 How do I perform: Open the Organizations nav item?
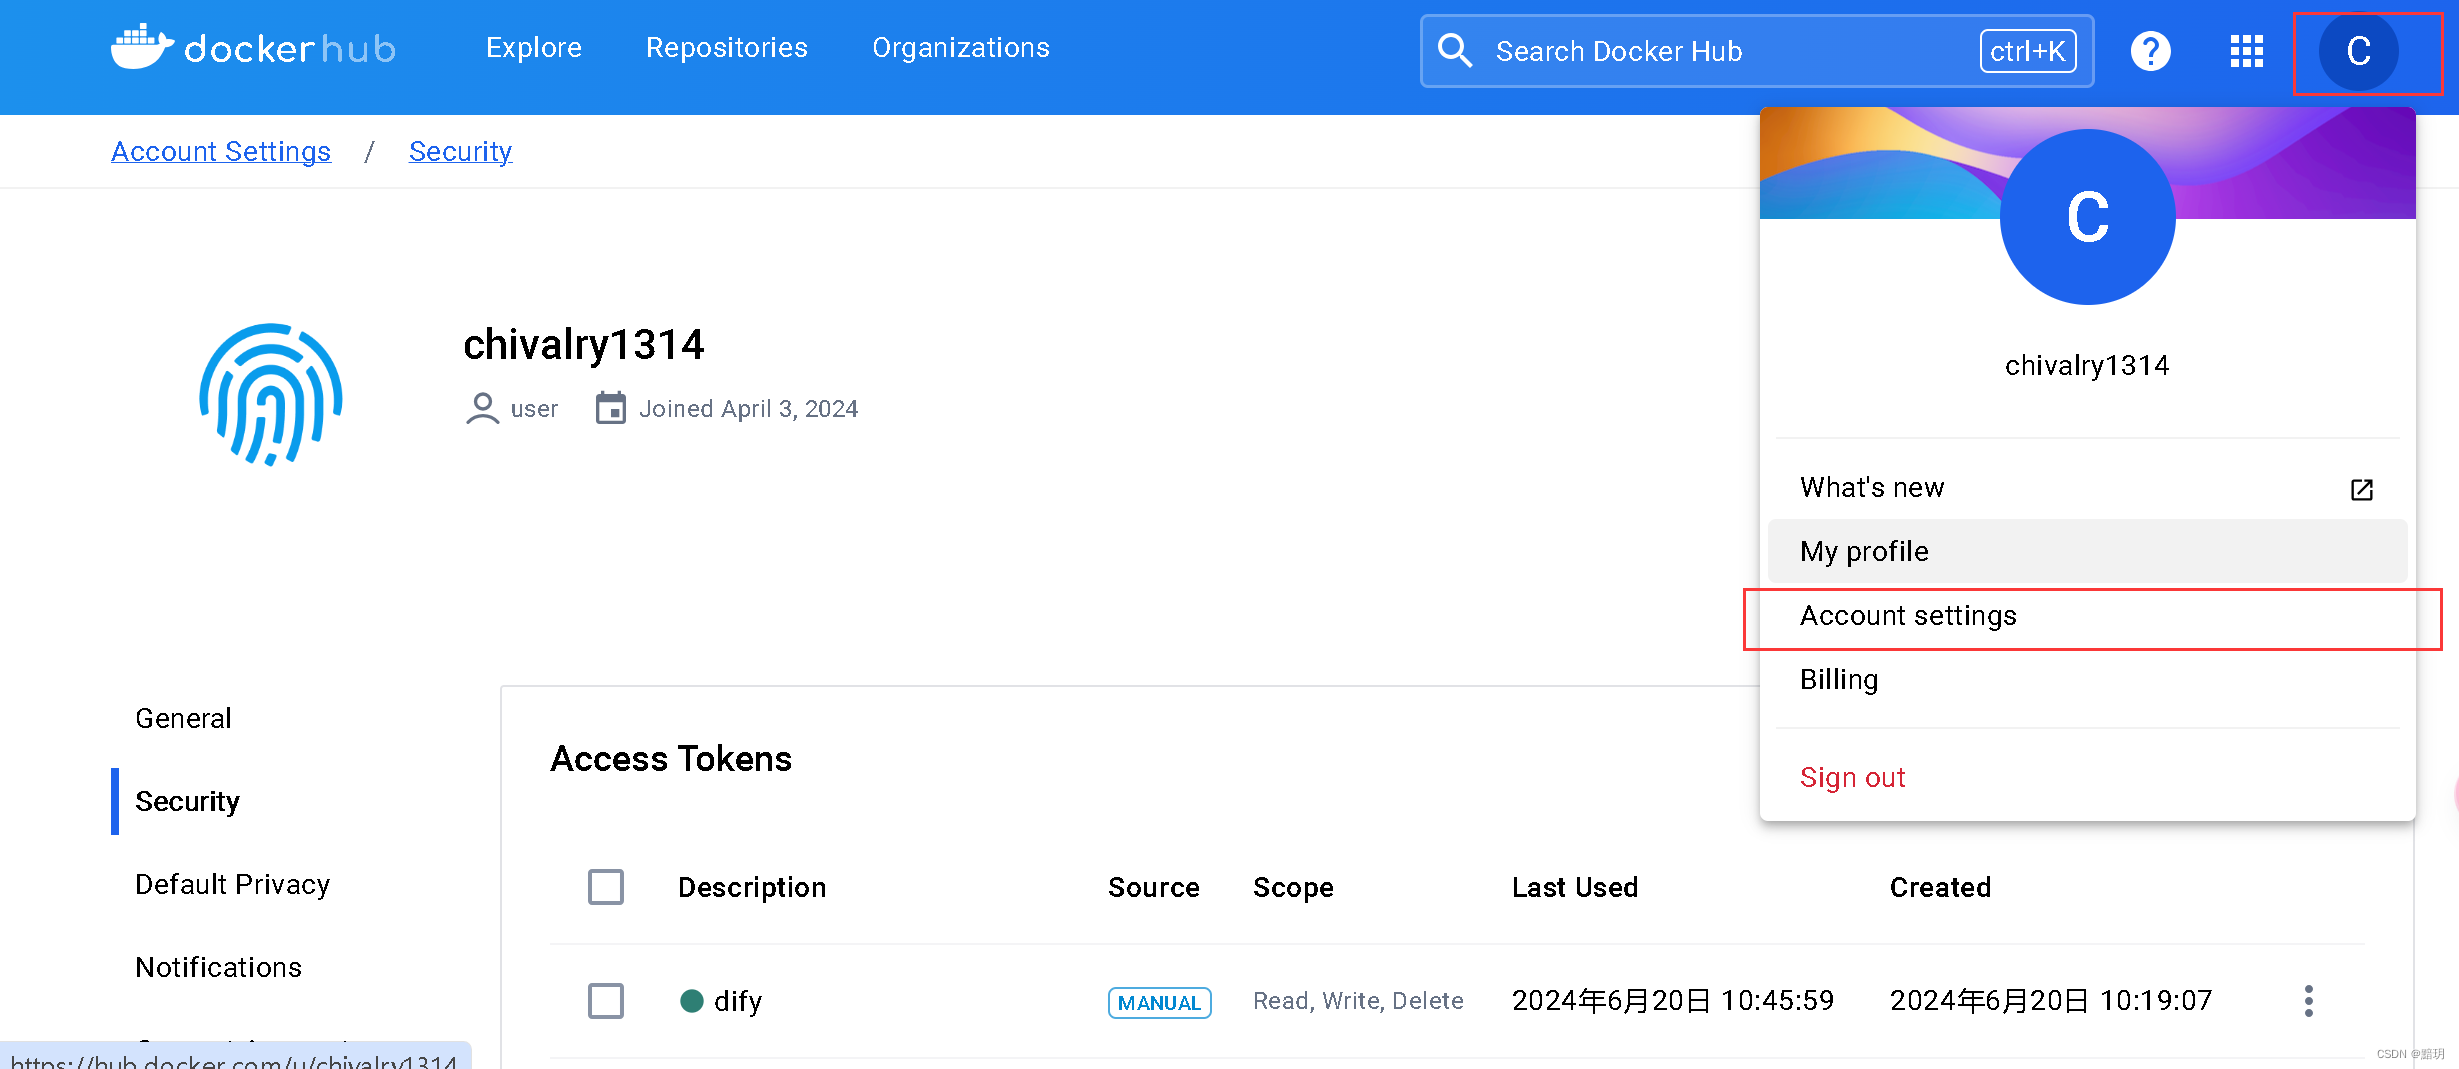[960, 47]
